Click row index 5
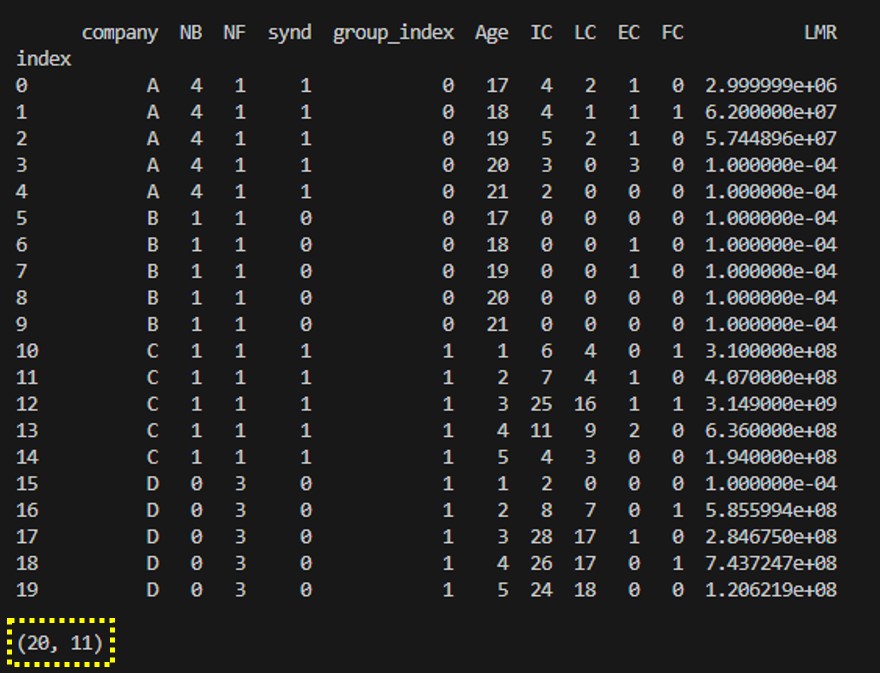880x673 pixels. point(22,218)
